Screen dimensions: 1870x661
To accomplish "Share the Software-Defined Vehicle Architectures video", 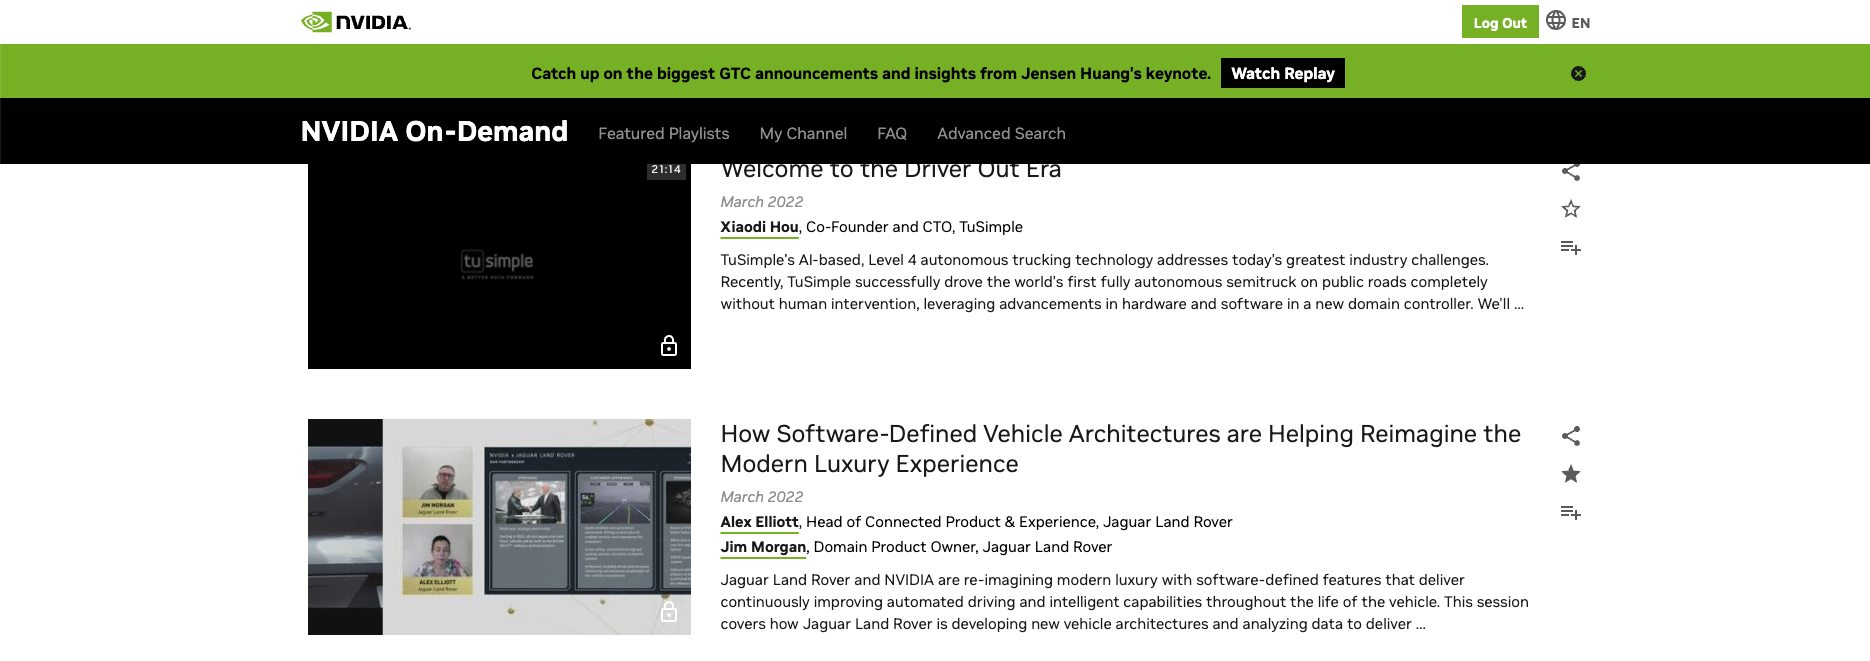I will pyautogui.click(x=1571, y=436).
